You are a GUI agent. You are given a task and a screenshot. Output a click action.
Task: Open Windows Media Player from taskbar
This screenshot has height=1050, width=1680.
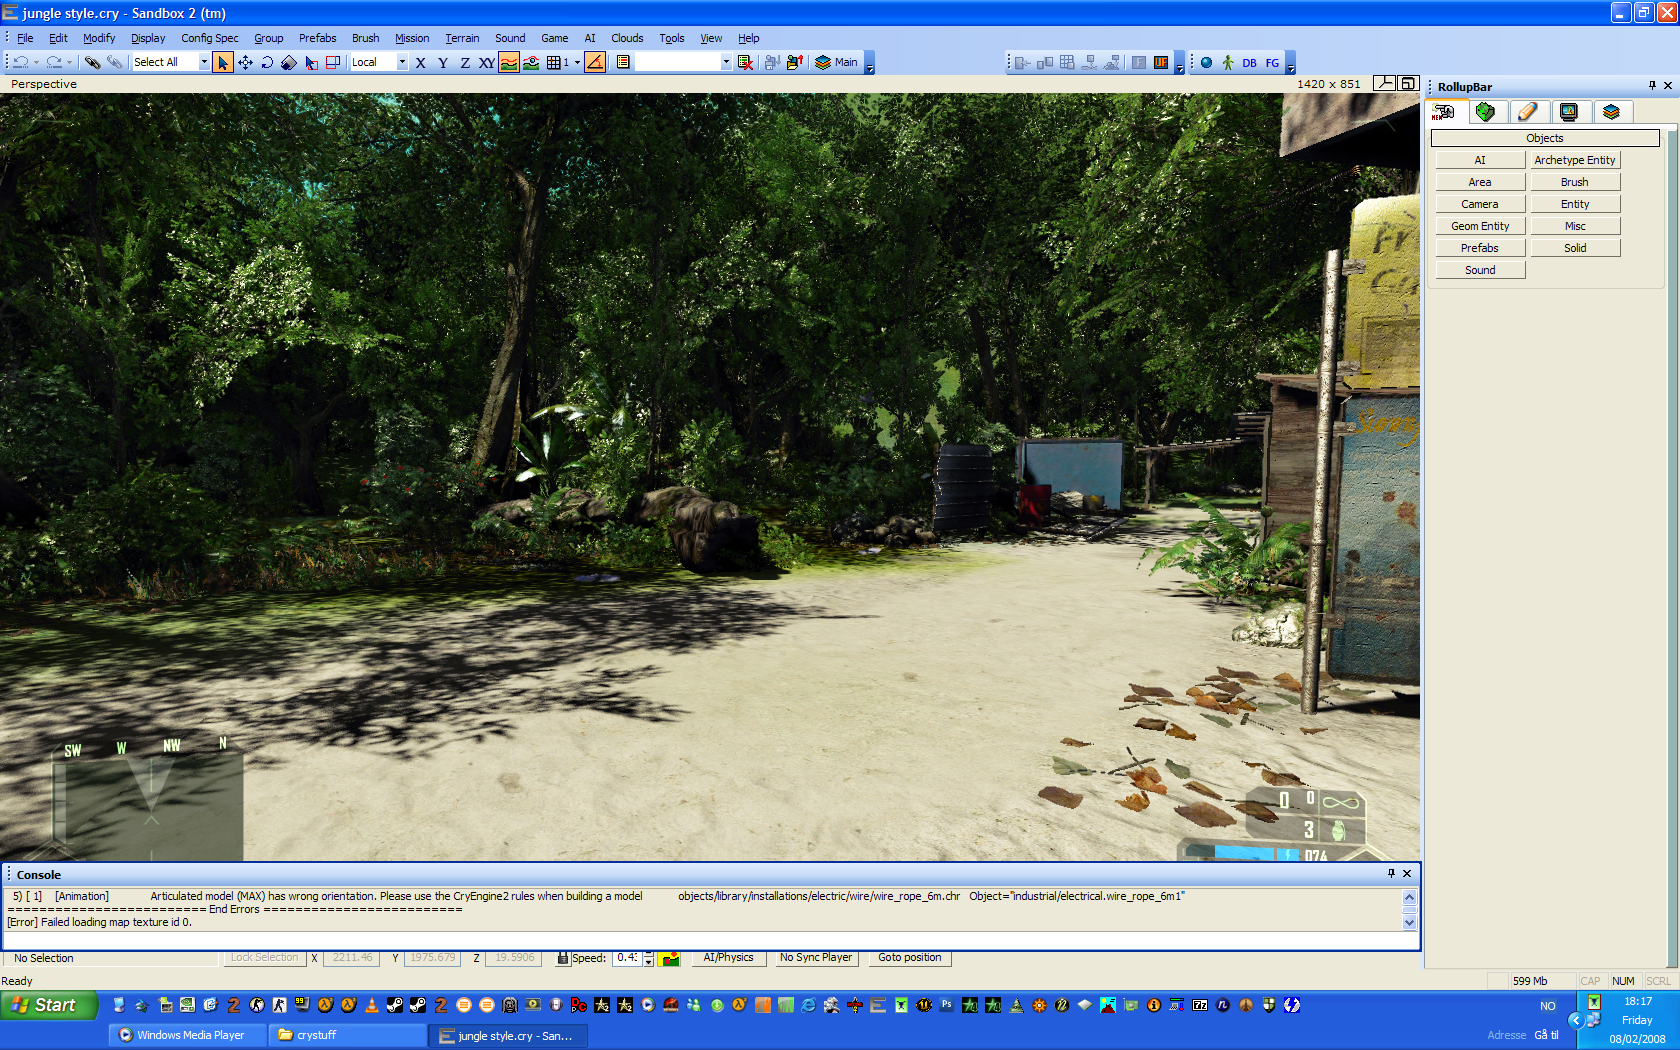point(187,1035)
